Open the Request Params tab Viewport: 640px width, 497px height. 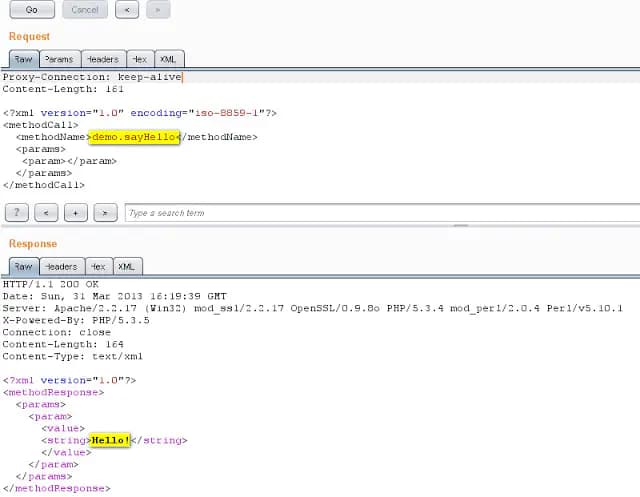click(58, 60)
